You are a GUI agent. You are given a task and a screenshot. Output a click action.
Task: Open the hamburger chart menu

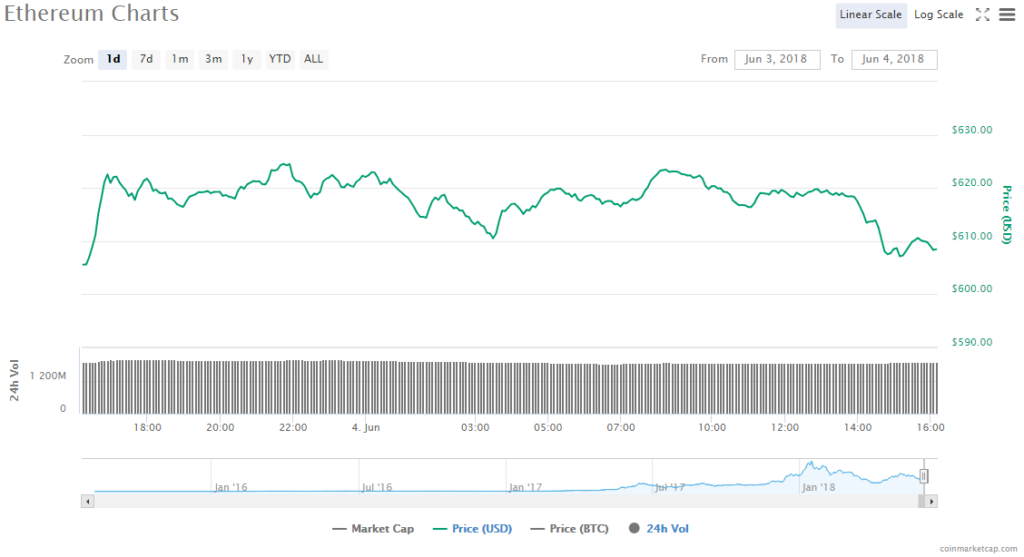(1006, 14)
